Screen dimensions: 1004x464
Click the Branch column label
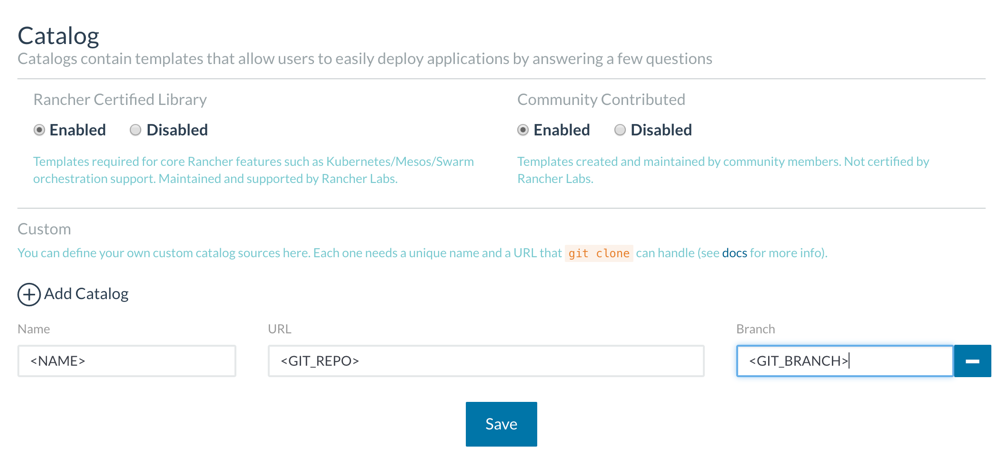[755, 329]
